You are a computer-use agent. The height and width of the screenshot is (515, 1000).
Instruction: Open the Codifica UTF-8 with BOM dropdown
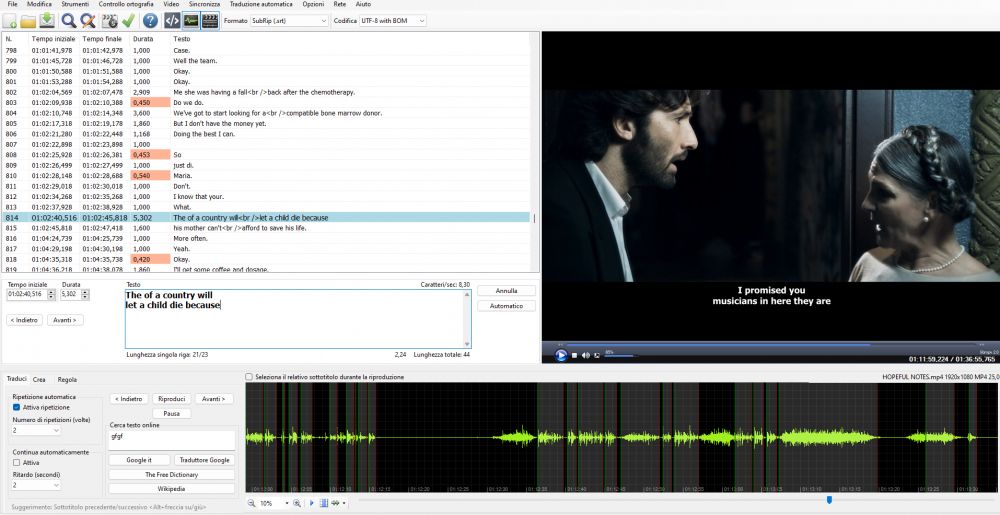(393, 21)
